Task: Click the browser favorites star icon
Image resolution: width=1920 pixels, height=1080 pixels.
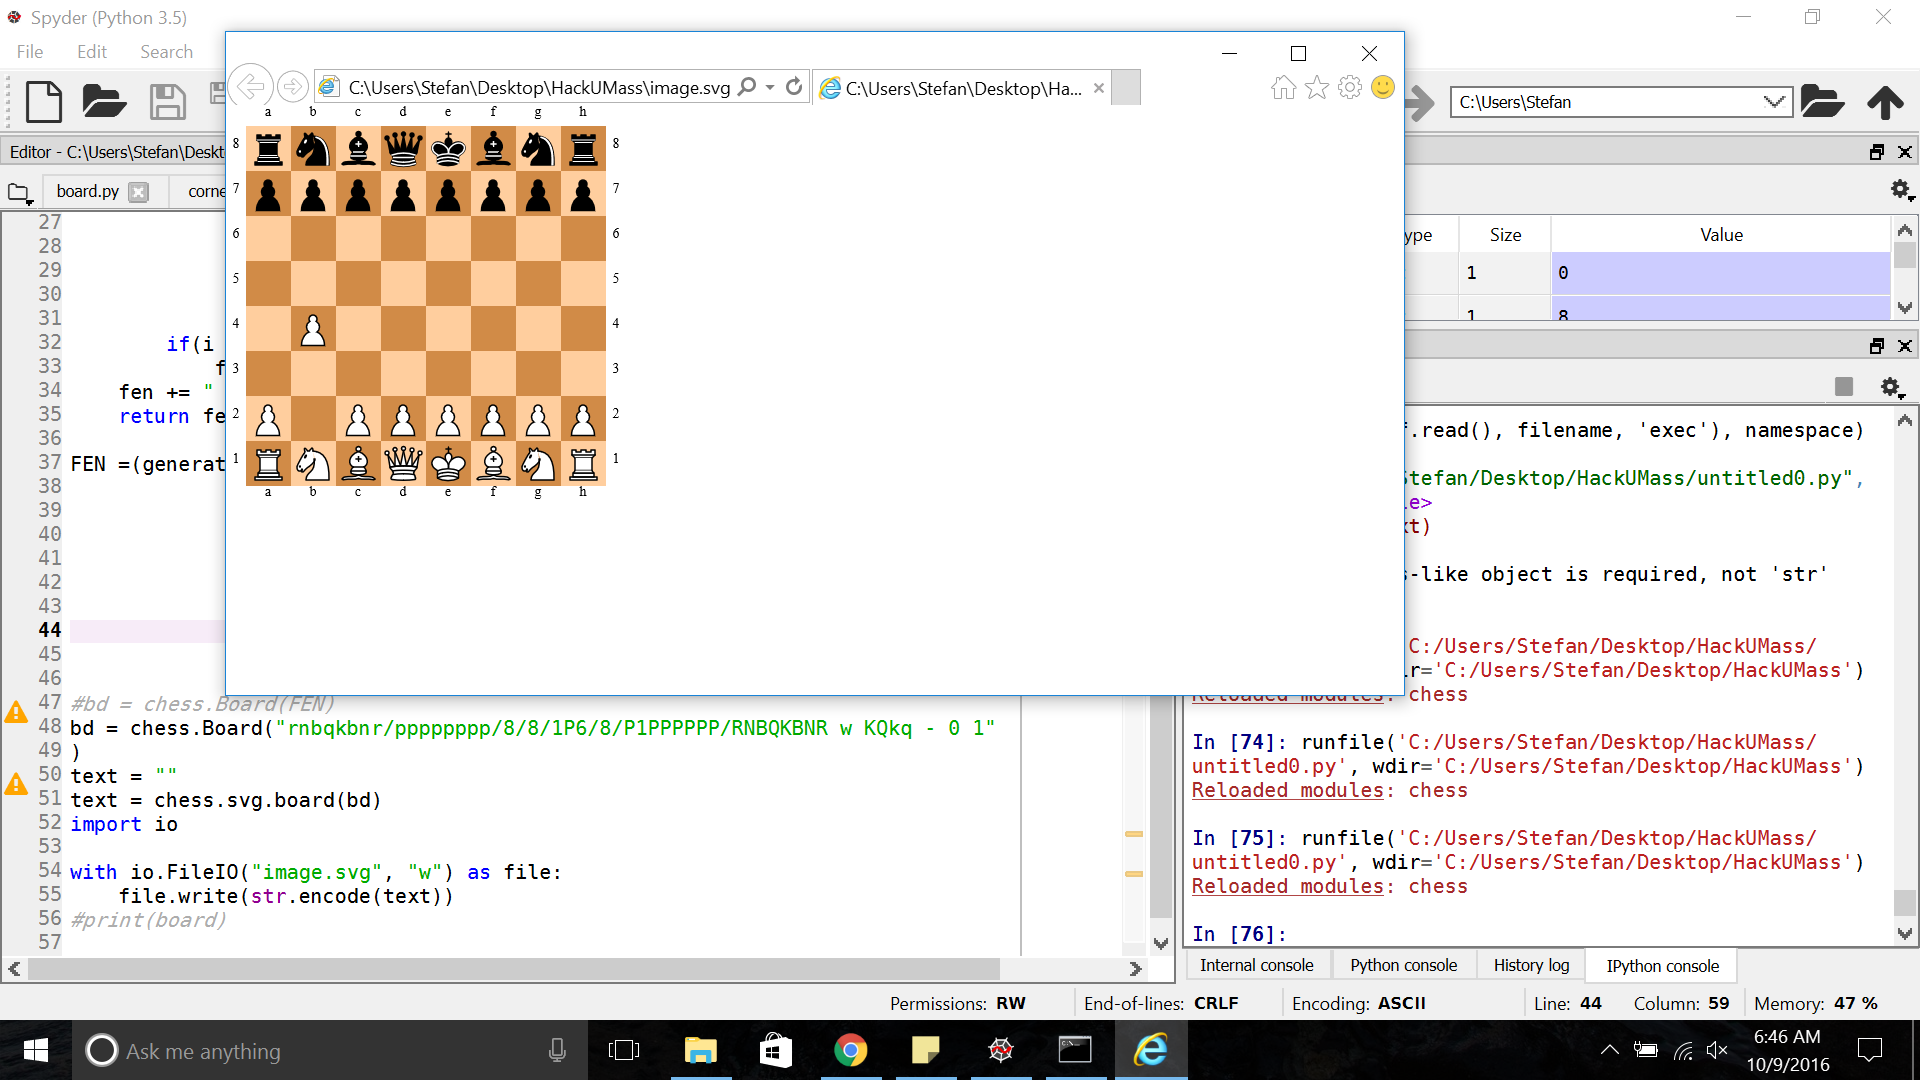Action: click(x=1317, y=88)
